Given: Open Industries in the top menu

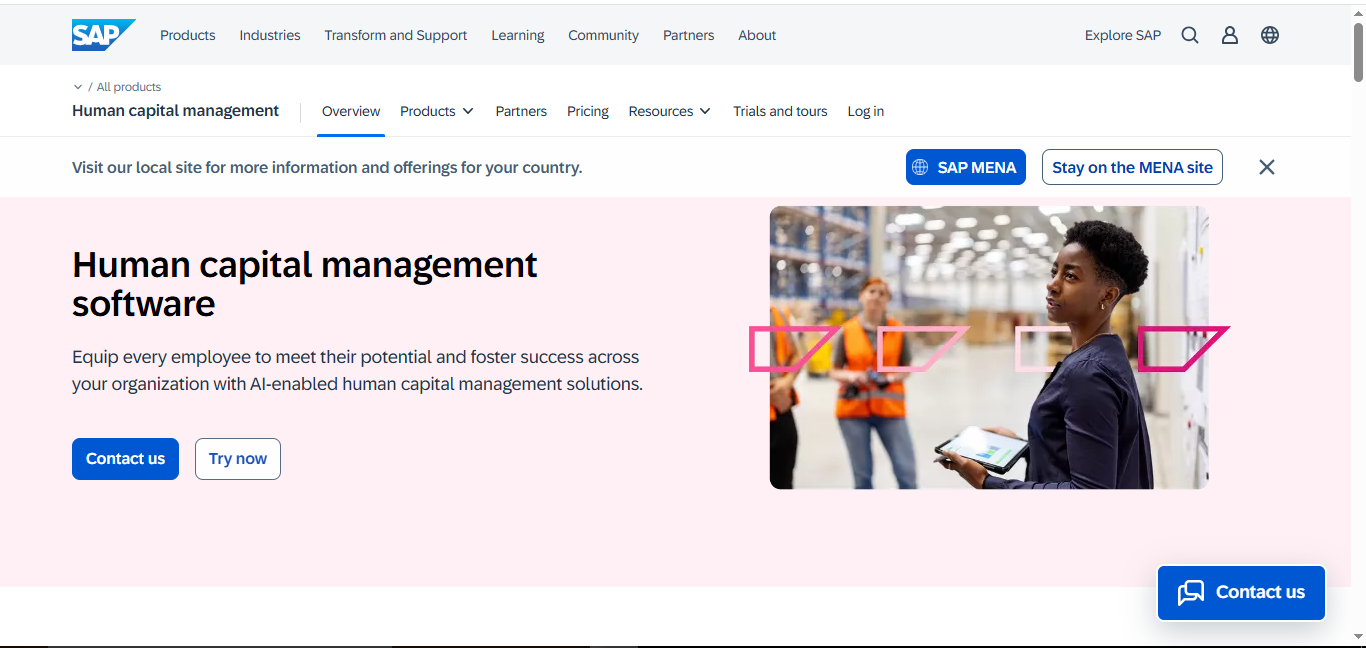Looking at the screenshot, I should [269, 35].
